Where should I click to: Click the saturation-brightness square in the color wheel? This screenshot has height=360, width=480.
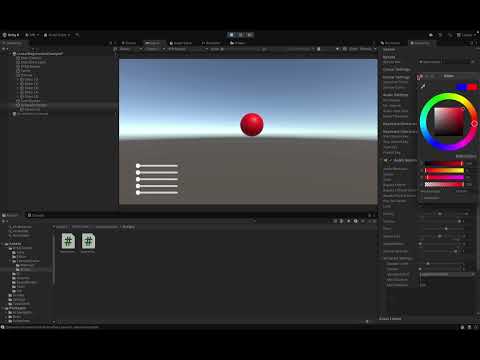pos(449,121)
